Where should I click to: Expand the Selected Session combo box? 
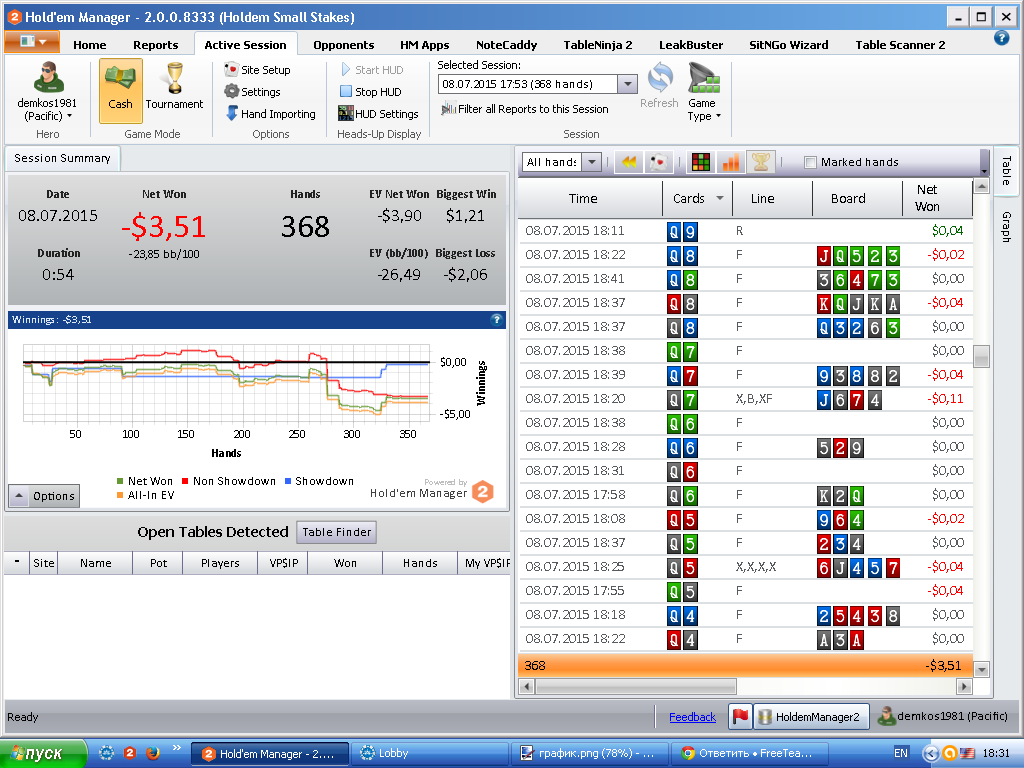[628, 84]
